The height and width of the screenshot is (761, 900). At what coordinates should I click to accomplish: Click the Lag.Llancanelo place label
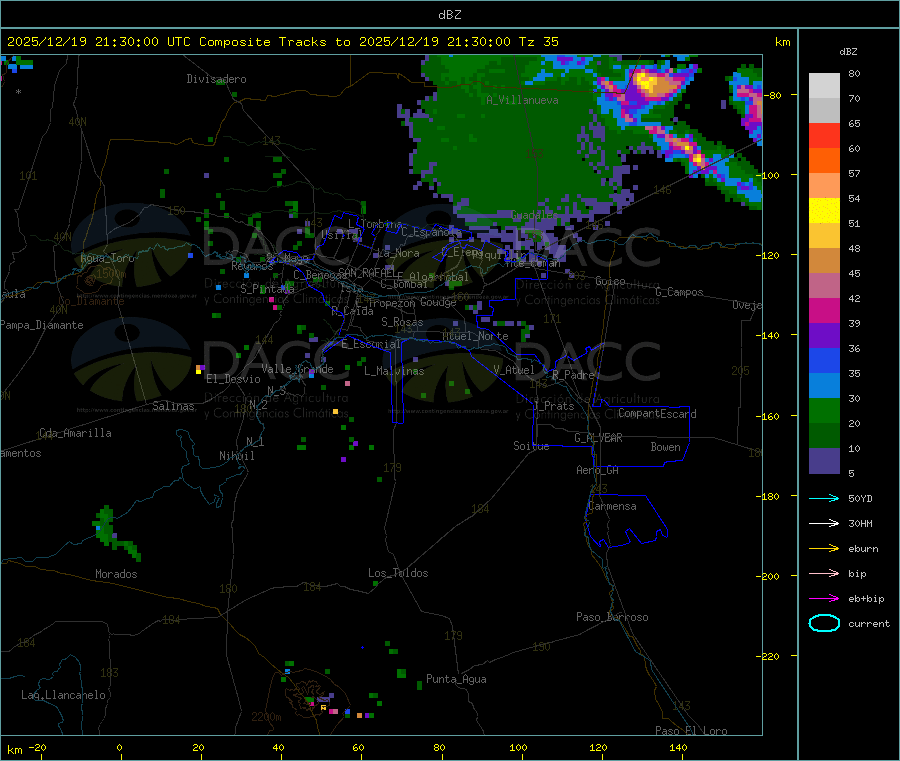[63, 695]
